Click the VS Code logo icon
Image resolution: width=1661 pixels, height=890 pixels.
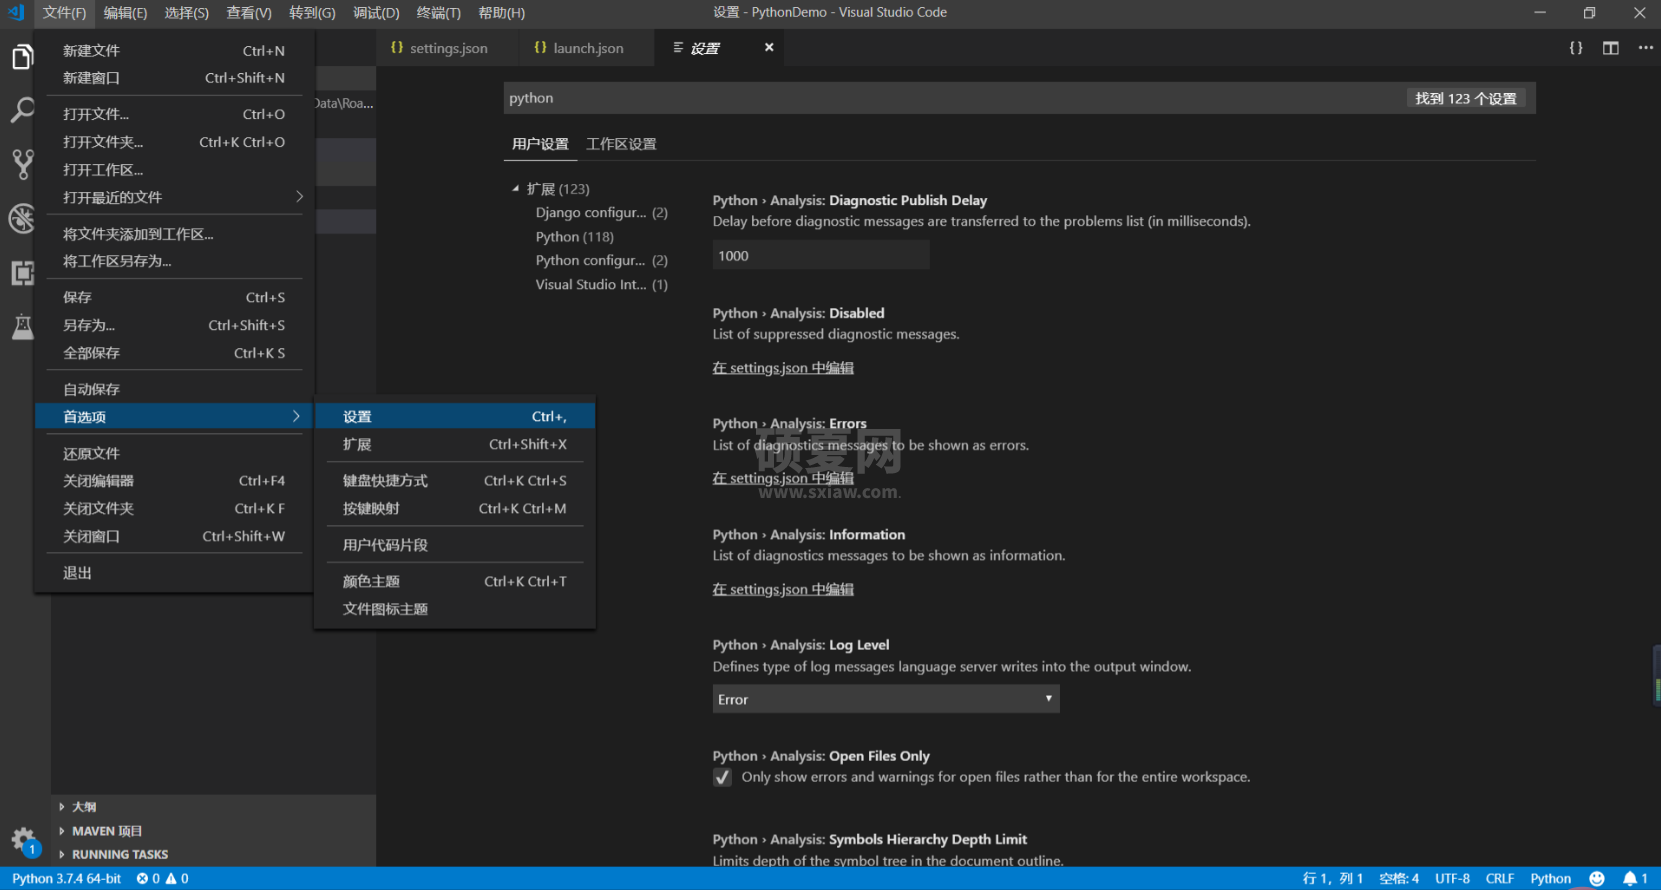16,12
